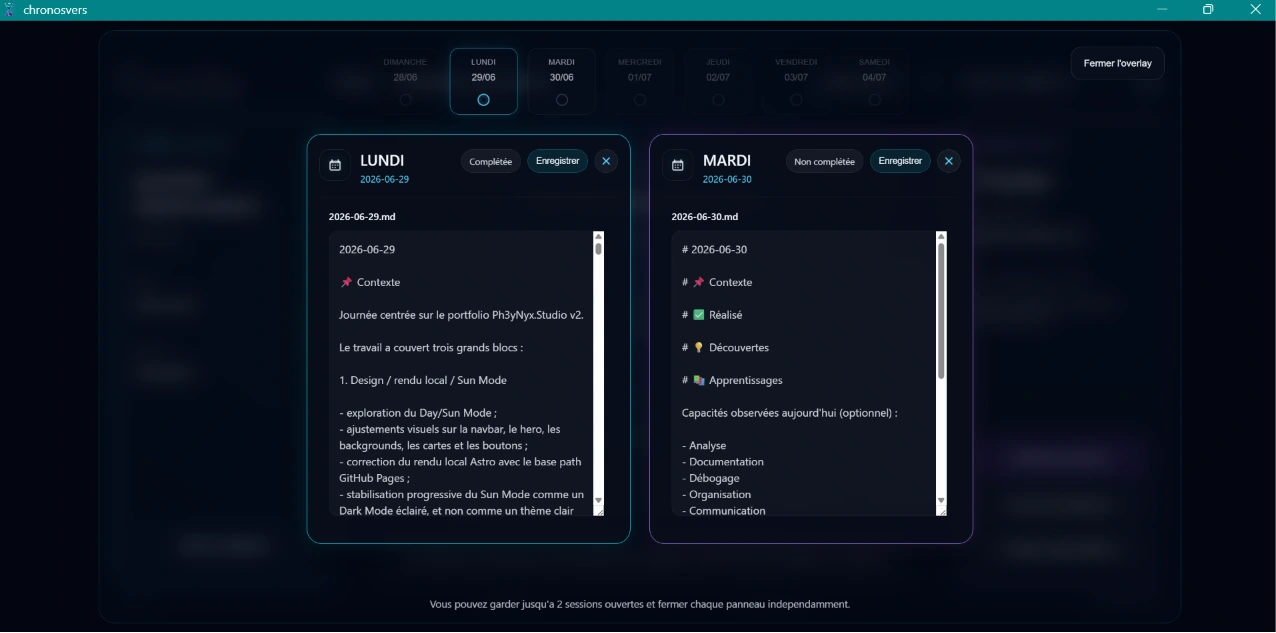Close the LUNDI session panel
Image resolution: width=1276 pixels, height=633 pixels.
606,161
